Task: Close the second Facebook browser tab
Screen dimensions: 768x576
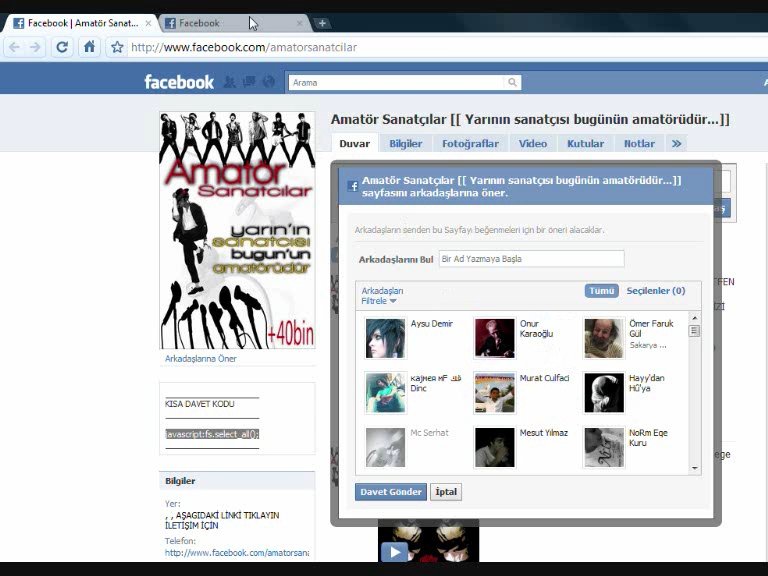Action: [x=300, y=23]
